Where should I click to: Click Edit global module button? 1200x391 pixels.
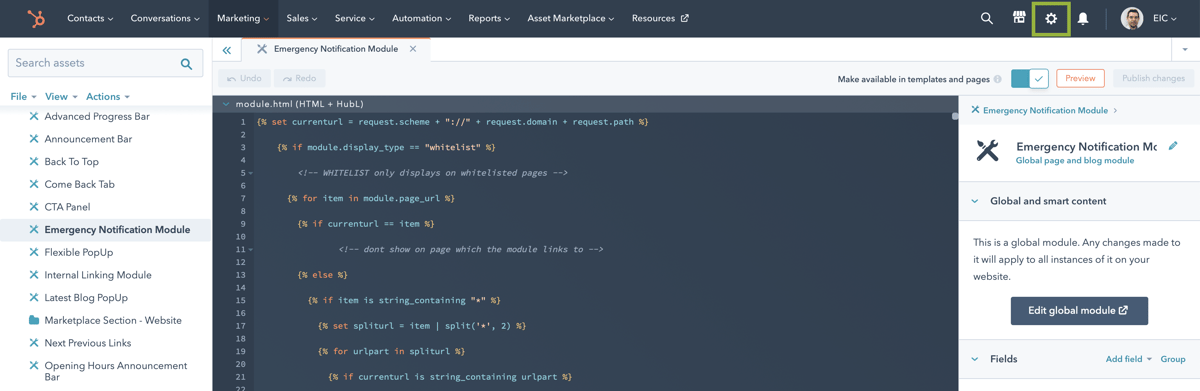[1079, 311]
